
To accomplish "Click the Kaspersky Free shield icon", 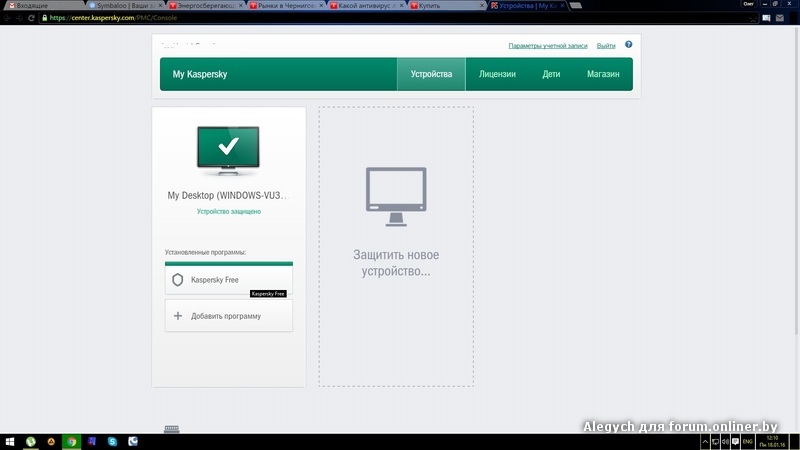I will tap(178, 280).
